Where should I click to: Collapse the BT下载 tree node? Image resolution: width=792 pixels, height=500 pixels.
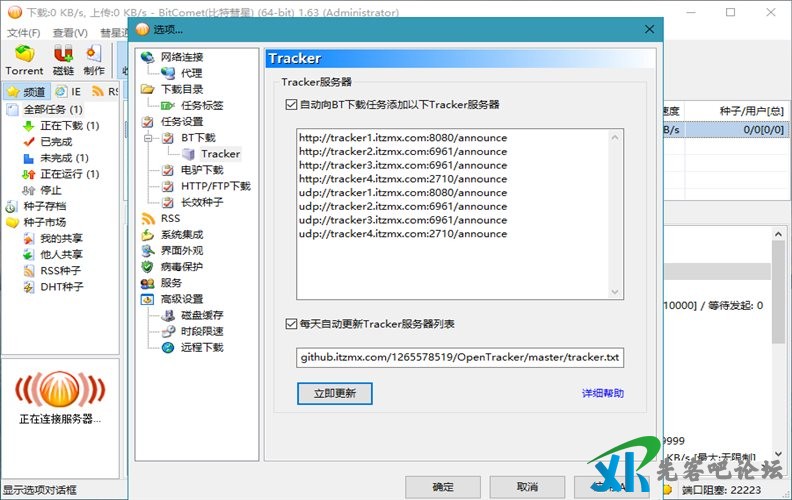pyautogui.click(x=148, y=138)
